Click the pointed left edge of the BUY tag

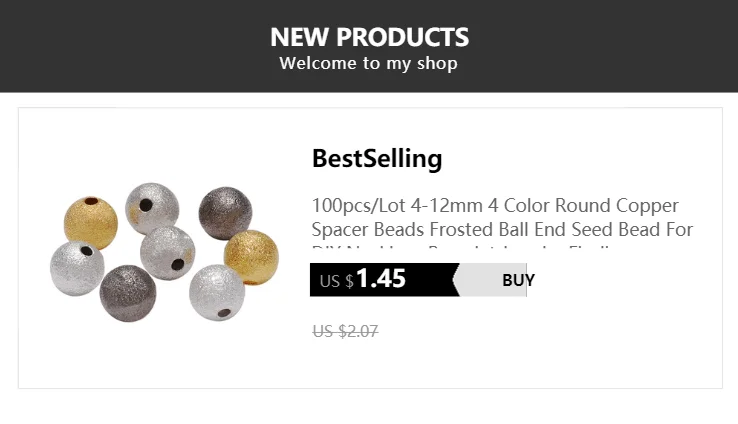457,280
